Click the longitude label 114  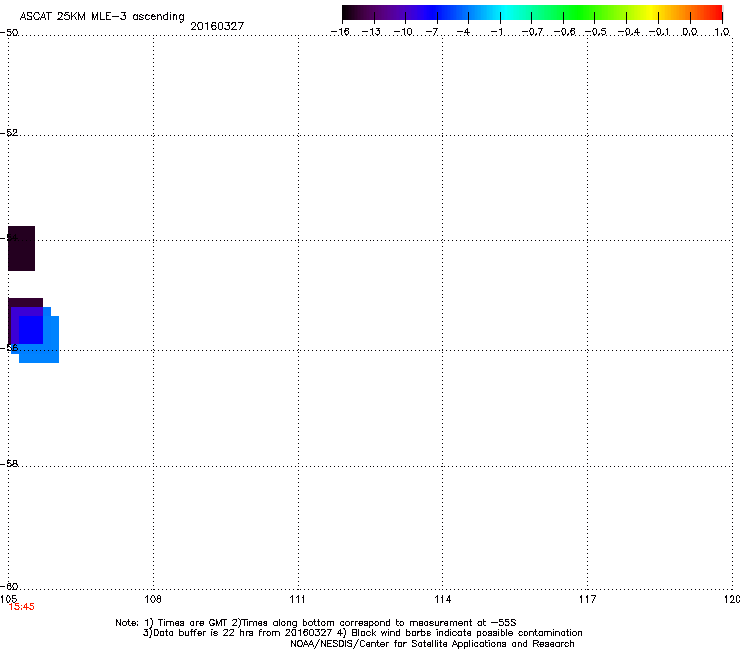443,599
